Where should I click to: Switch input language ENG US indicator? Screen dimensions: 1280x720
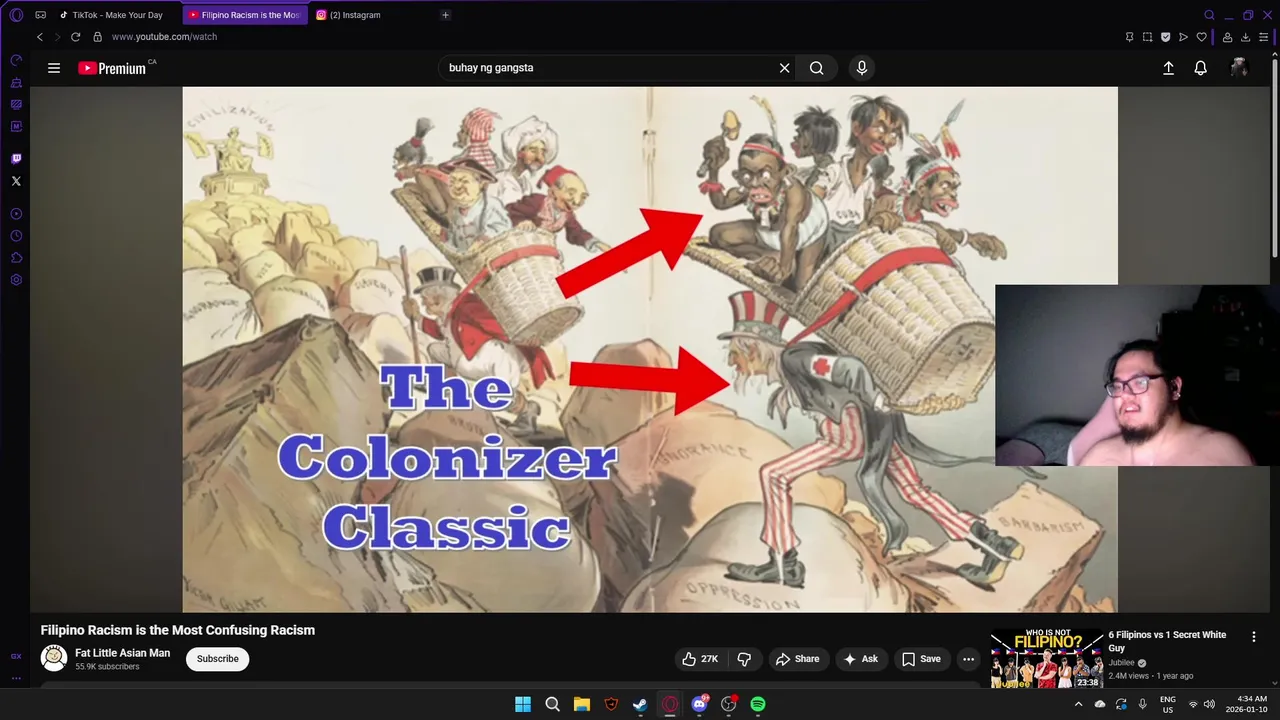(1167, 704)
